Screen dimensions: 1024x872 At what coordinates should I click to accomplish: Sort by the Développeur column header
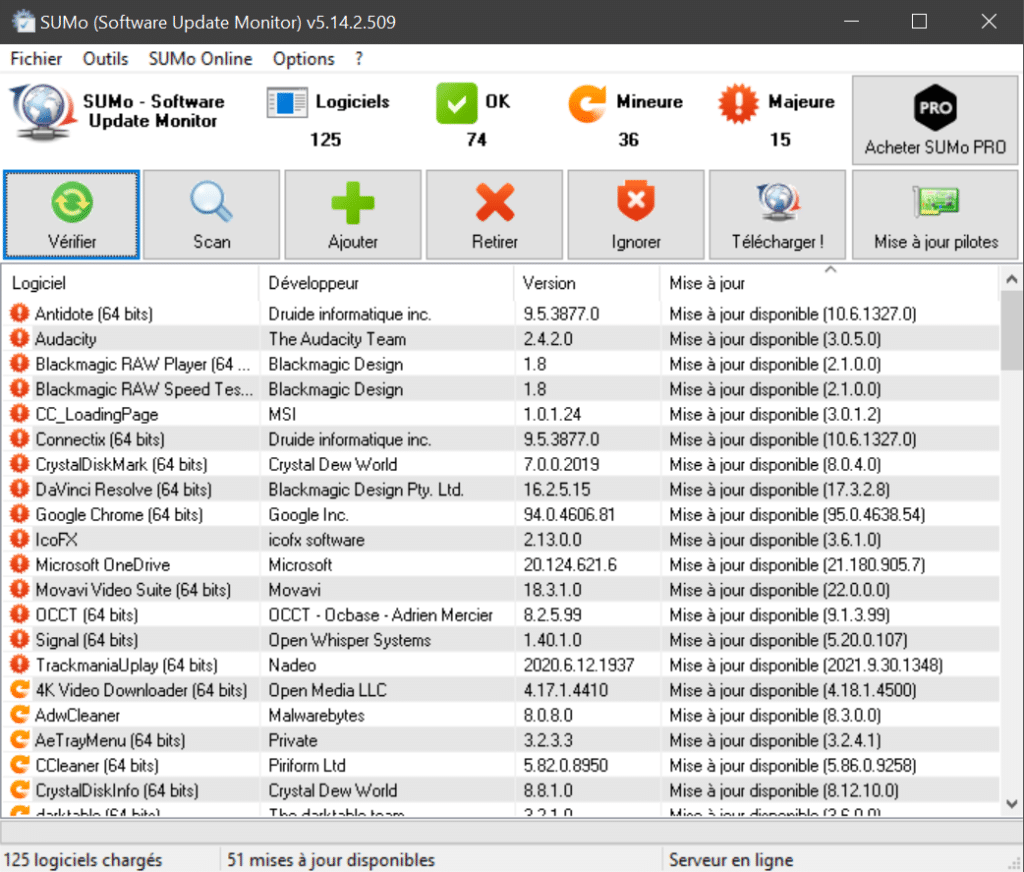tap(387, 283)
